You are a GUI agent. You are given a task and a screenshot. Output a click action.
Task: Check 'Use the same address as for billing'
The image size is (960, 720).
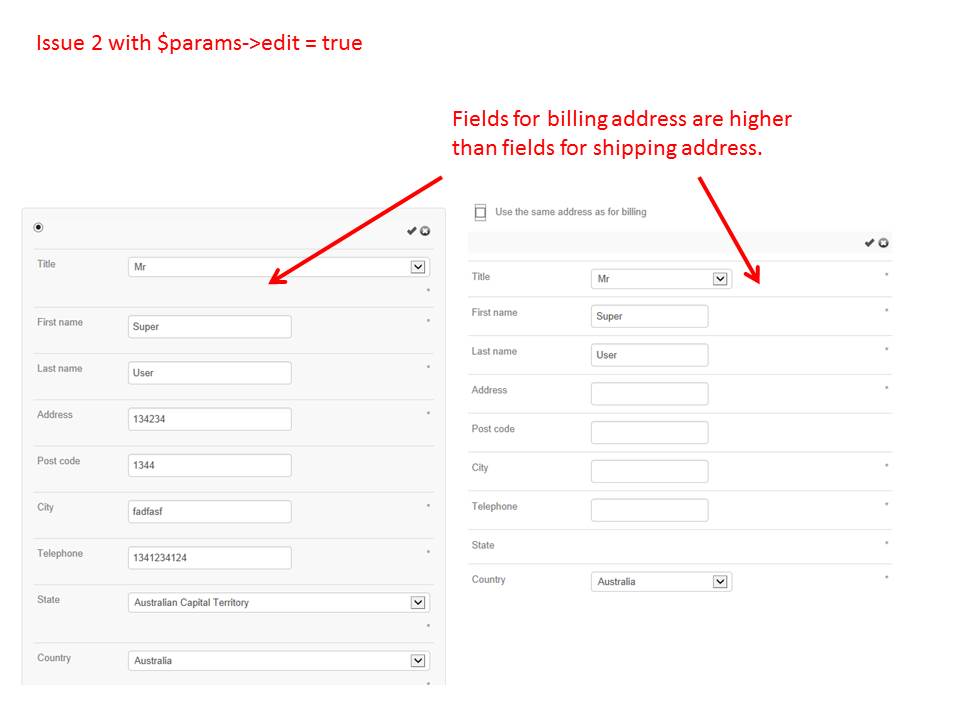[x=480, y=212]
